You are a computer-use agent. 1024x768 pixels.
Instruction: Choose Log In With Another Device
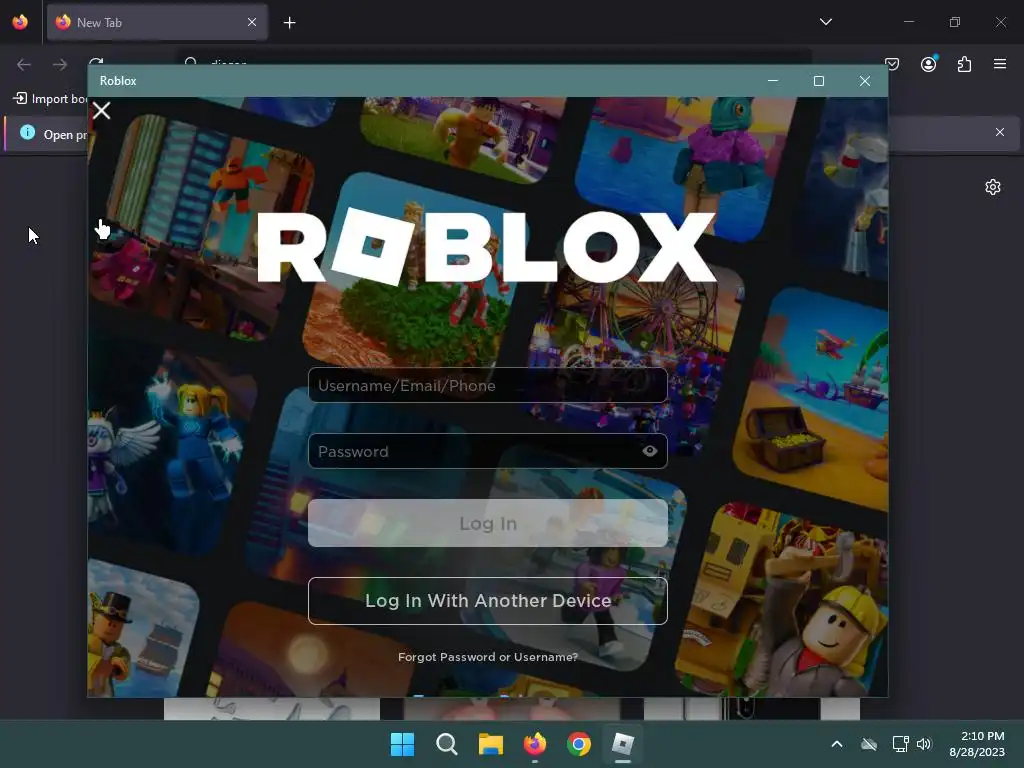487,601
